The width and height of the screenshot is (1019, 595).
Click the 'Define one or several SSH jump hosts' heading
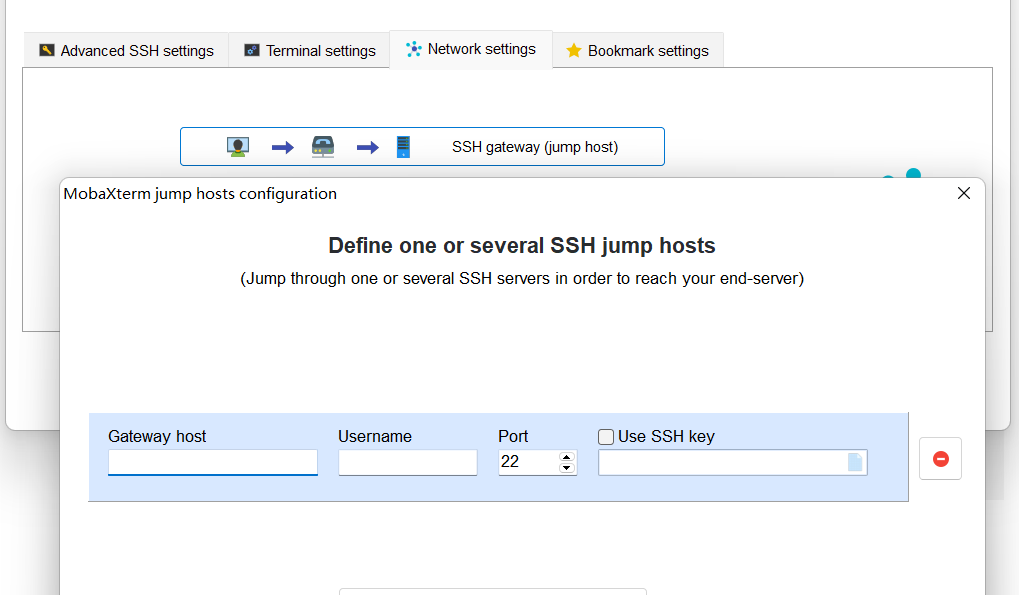(522, 246)
